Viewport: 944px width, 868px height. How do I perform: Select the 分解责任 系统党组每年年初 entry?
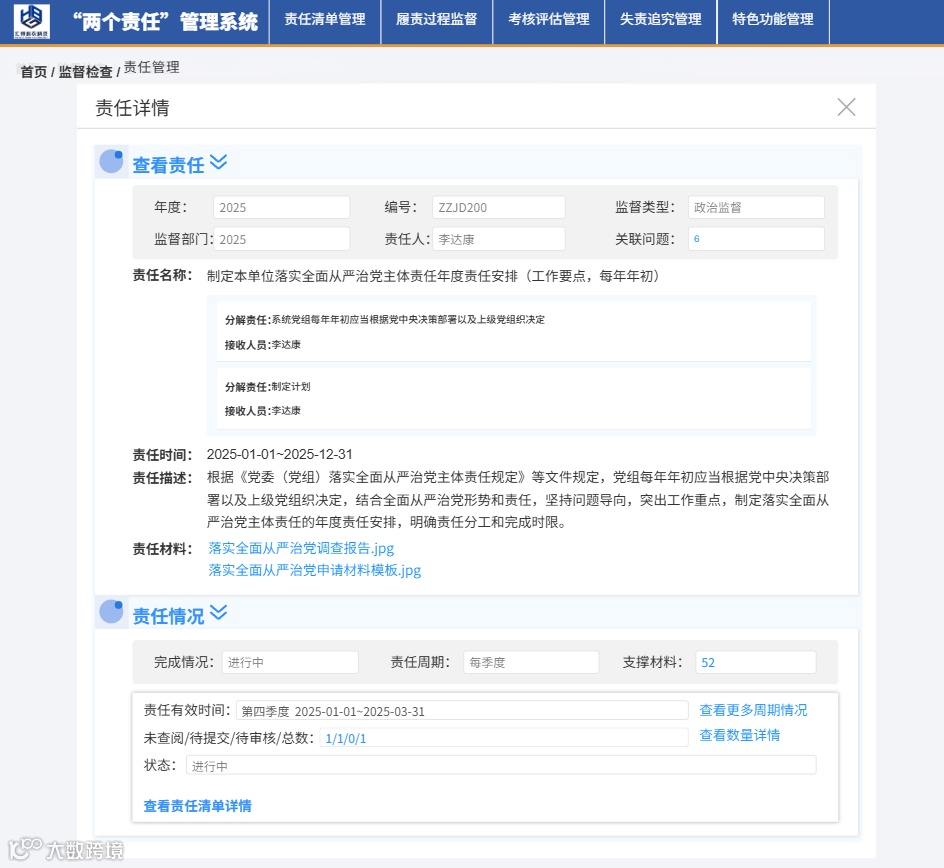tap(514, 331)
